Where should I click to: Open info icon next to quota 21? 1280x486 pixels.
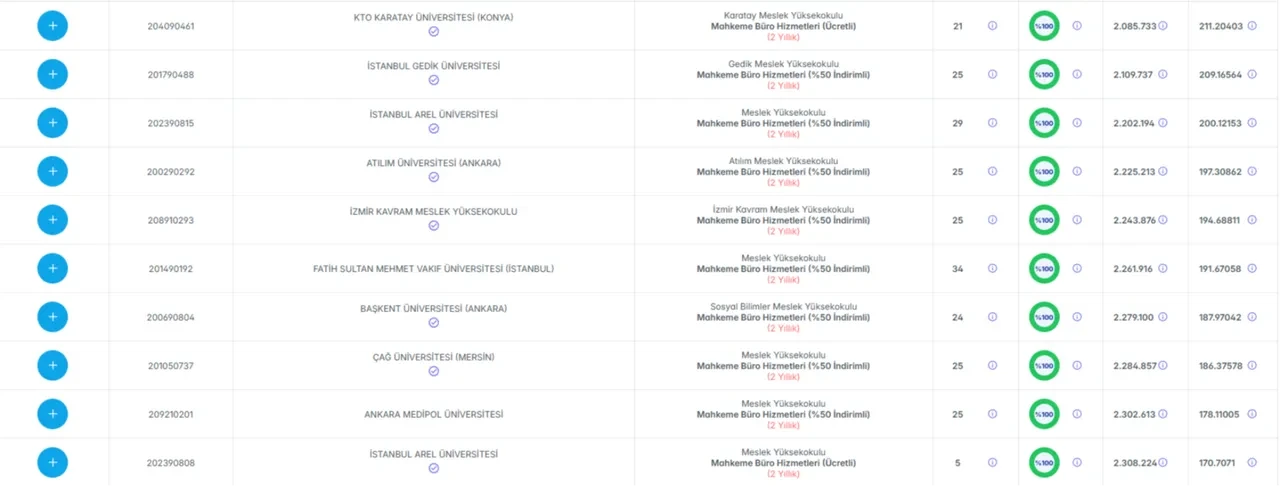(992, 26)
